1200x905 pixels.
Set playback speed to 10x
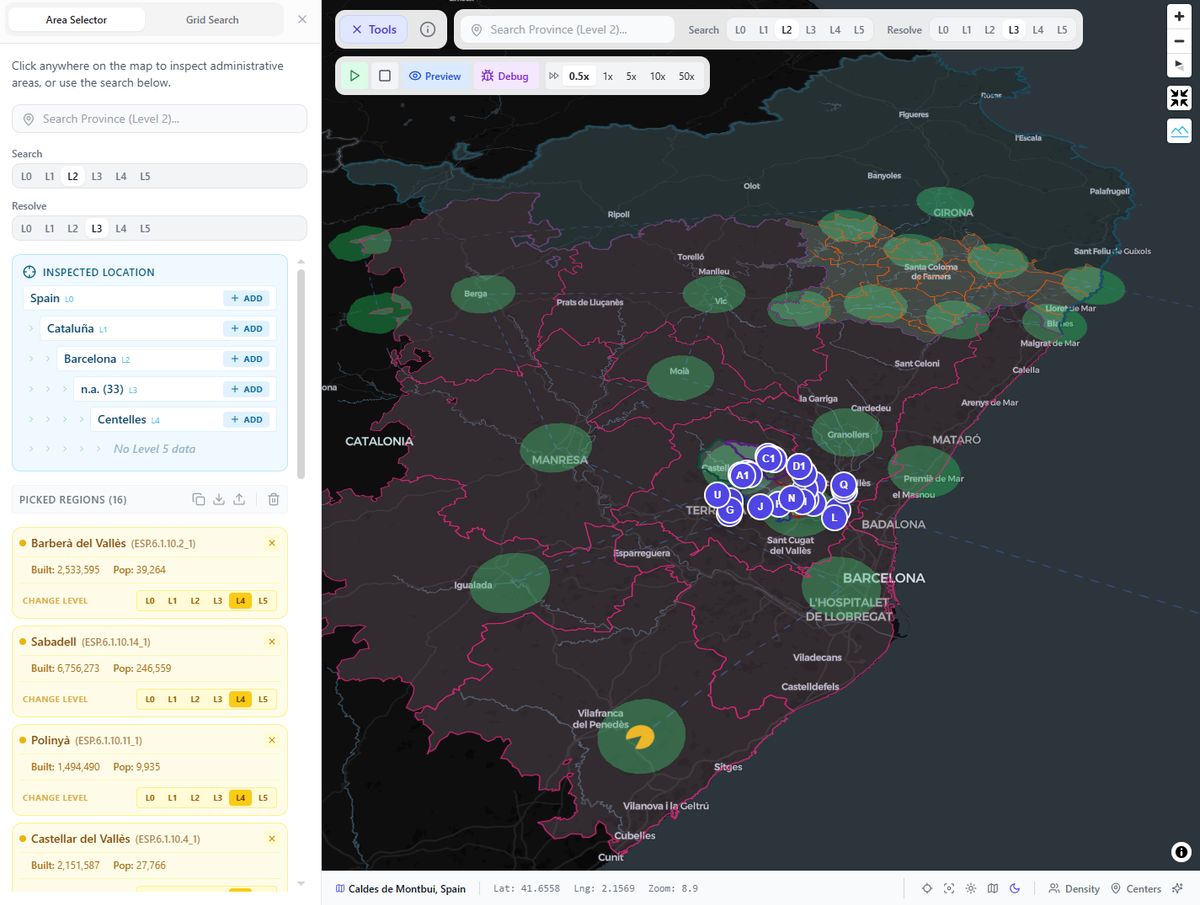[x=657, y=76]
